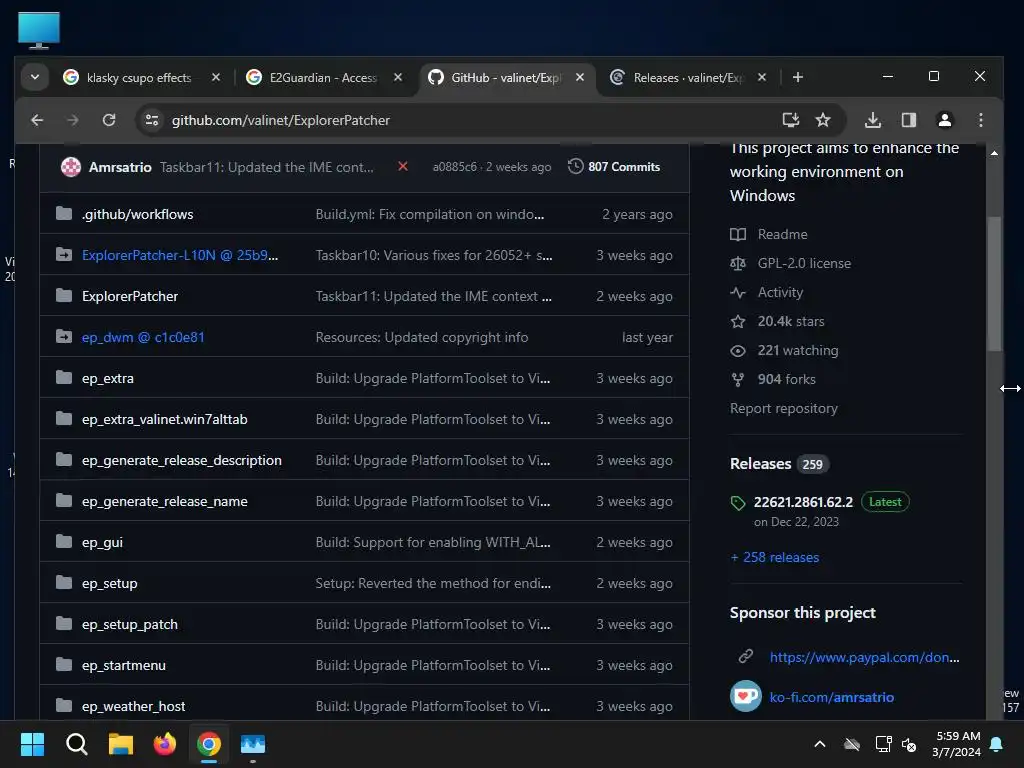Open the ep_setup_patch folder

130,624
